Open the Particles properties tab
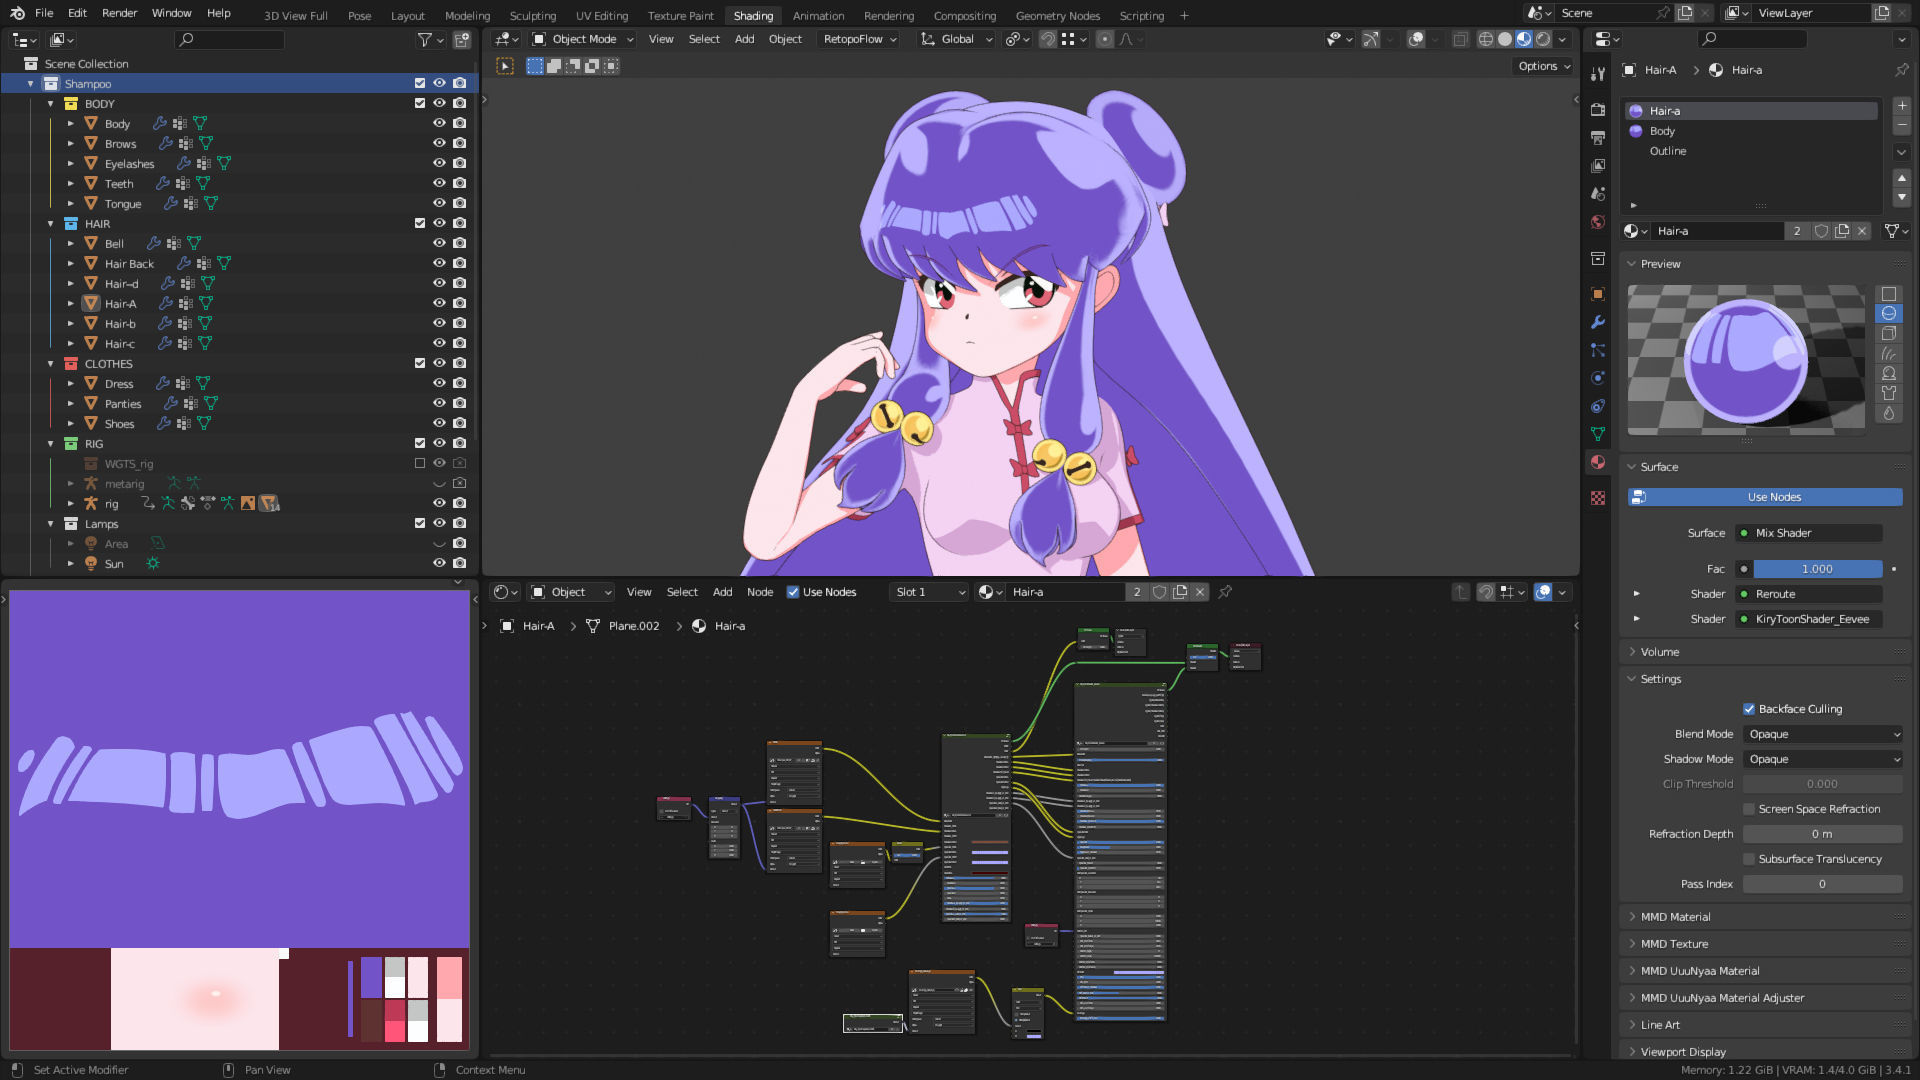 pos(1598,350)
